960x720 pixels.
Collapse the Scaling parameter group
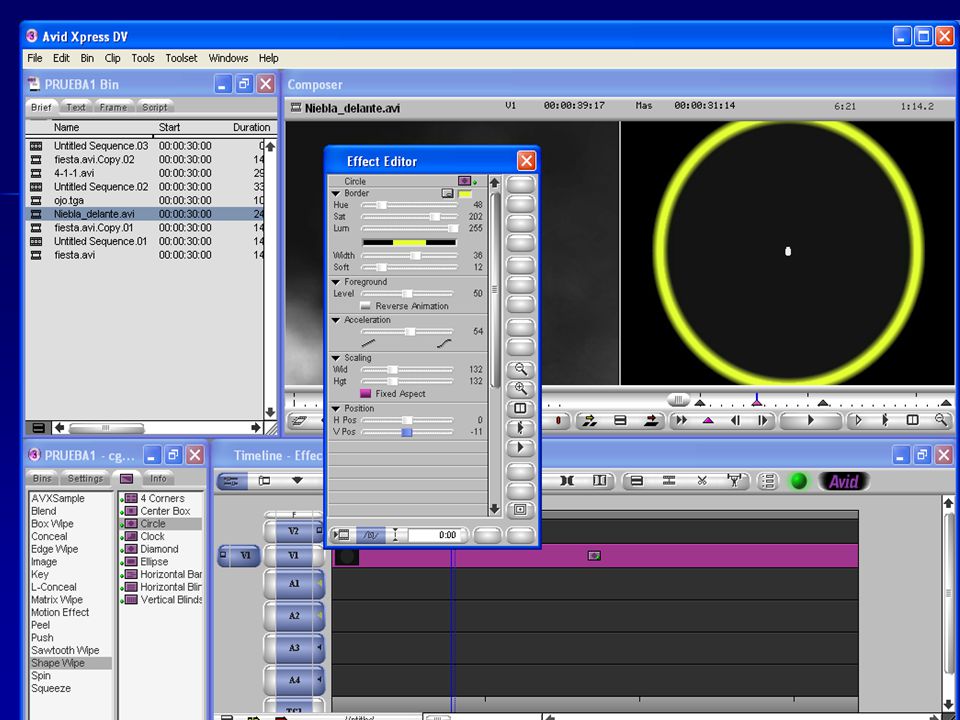click(336, 358)
